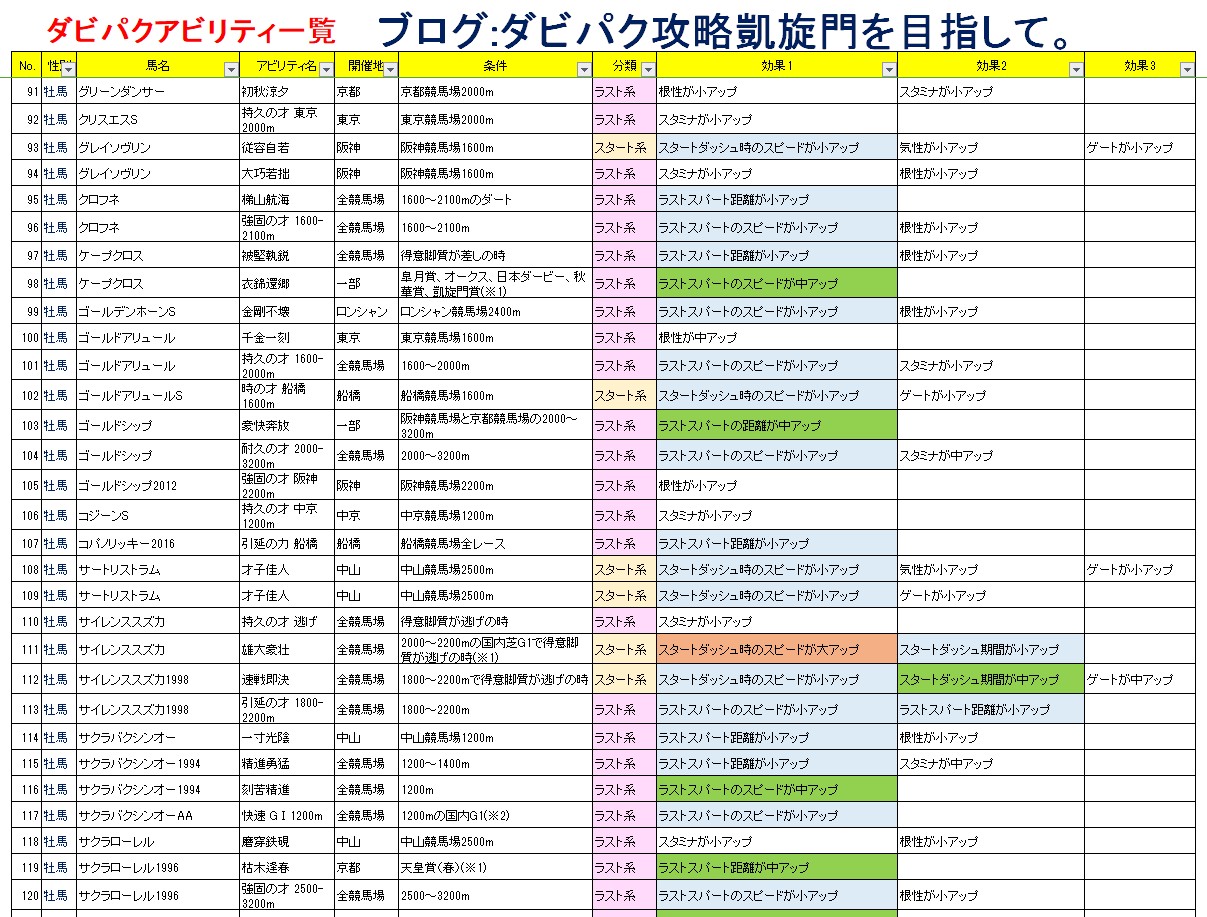Viewport: 1207px width, 917px height.
Task: Select the 天皇賞(春)(※1) condition cell
Action: click(495, 867)
